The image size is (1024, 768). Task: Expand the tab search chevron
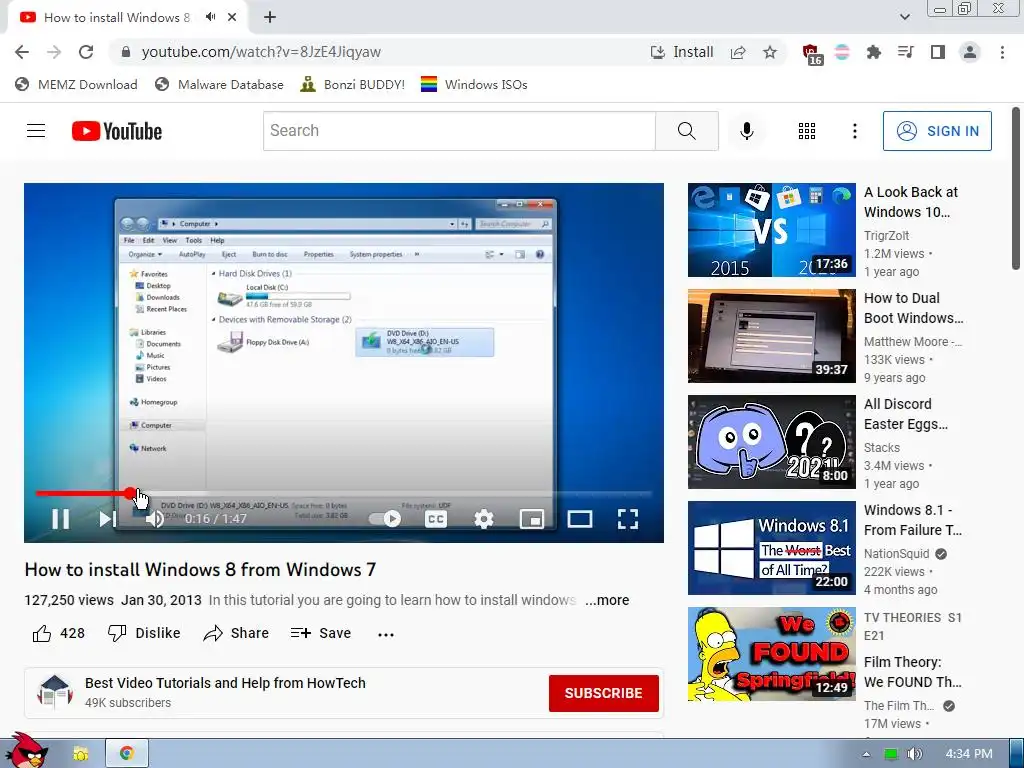click(904, 17)
